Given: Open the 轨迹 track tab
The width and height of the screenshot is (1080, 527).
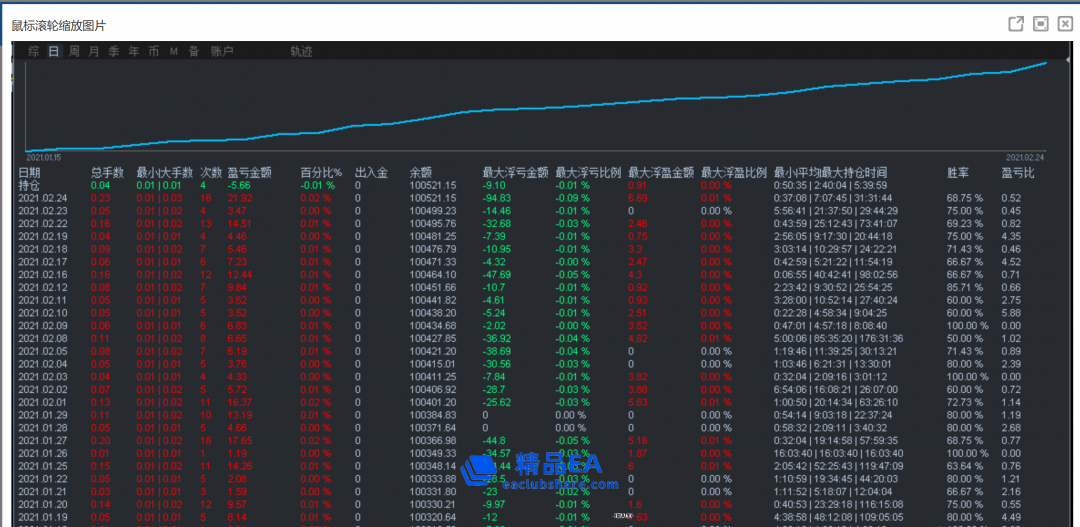Looking at the screenshot, I should (301, 51).
